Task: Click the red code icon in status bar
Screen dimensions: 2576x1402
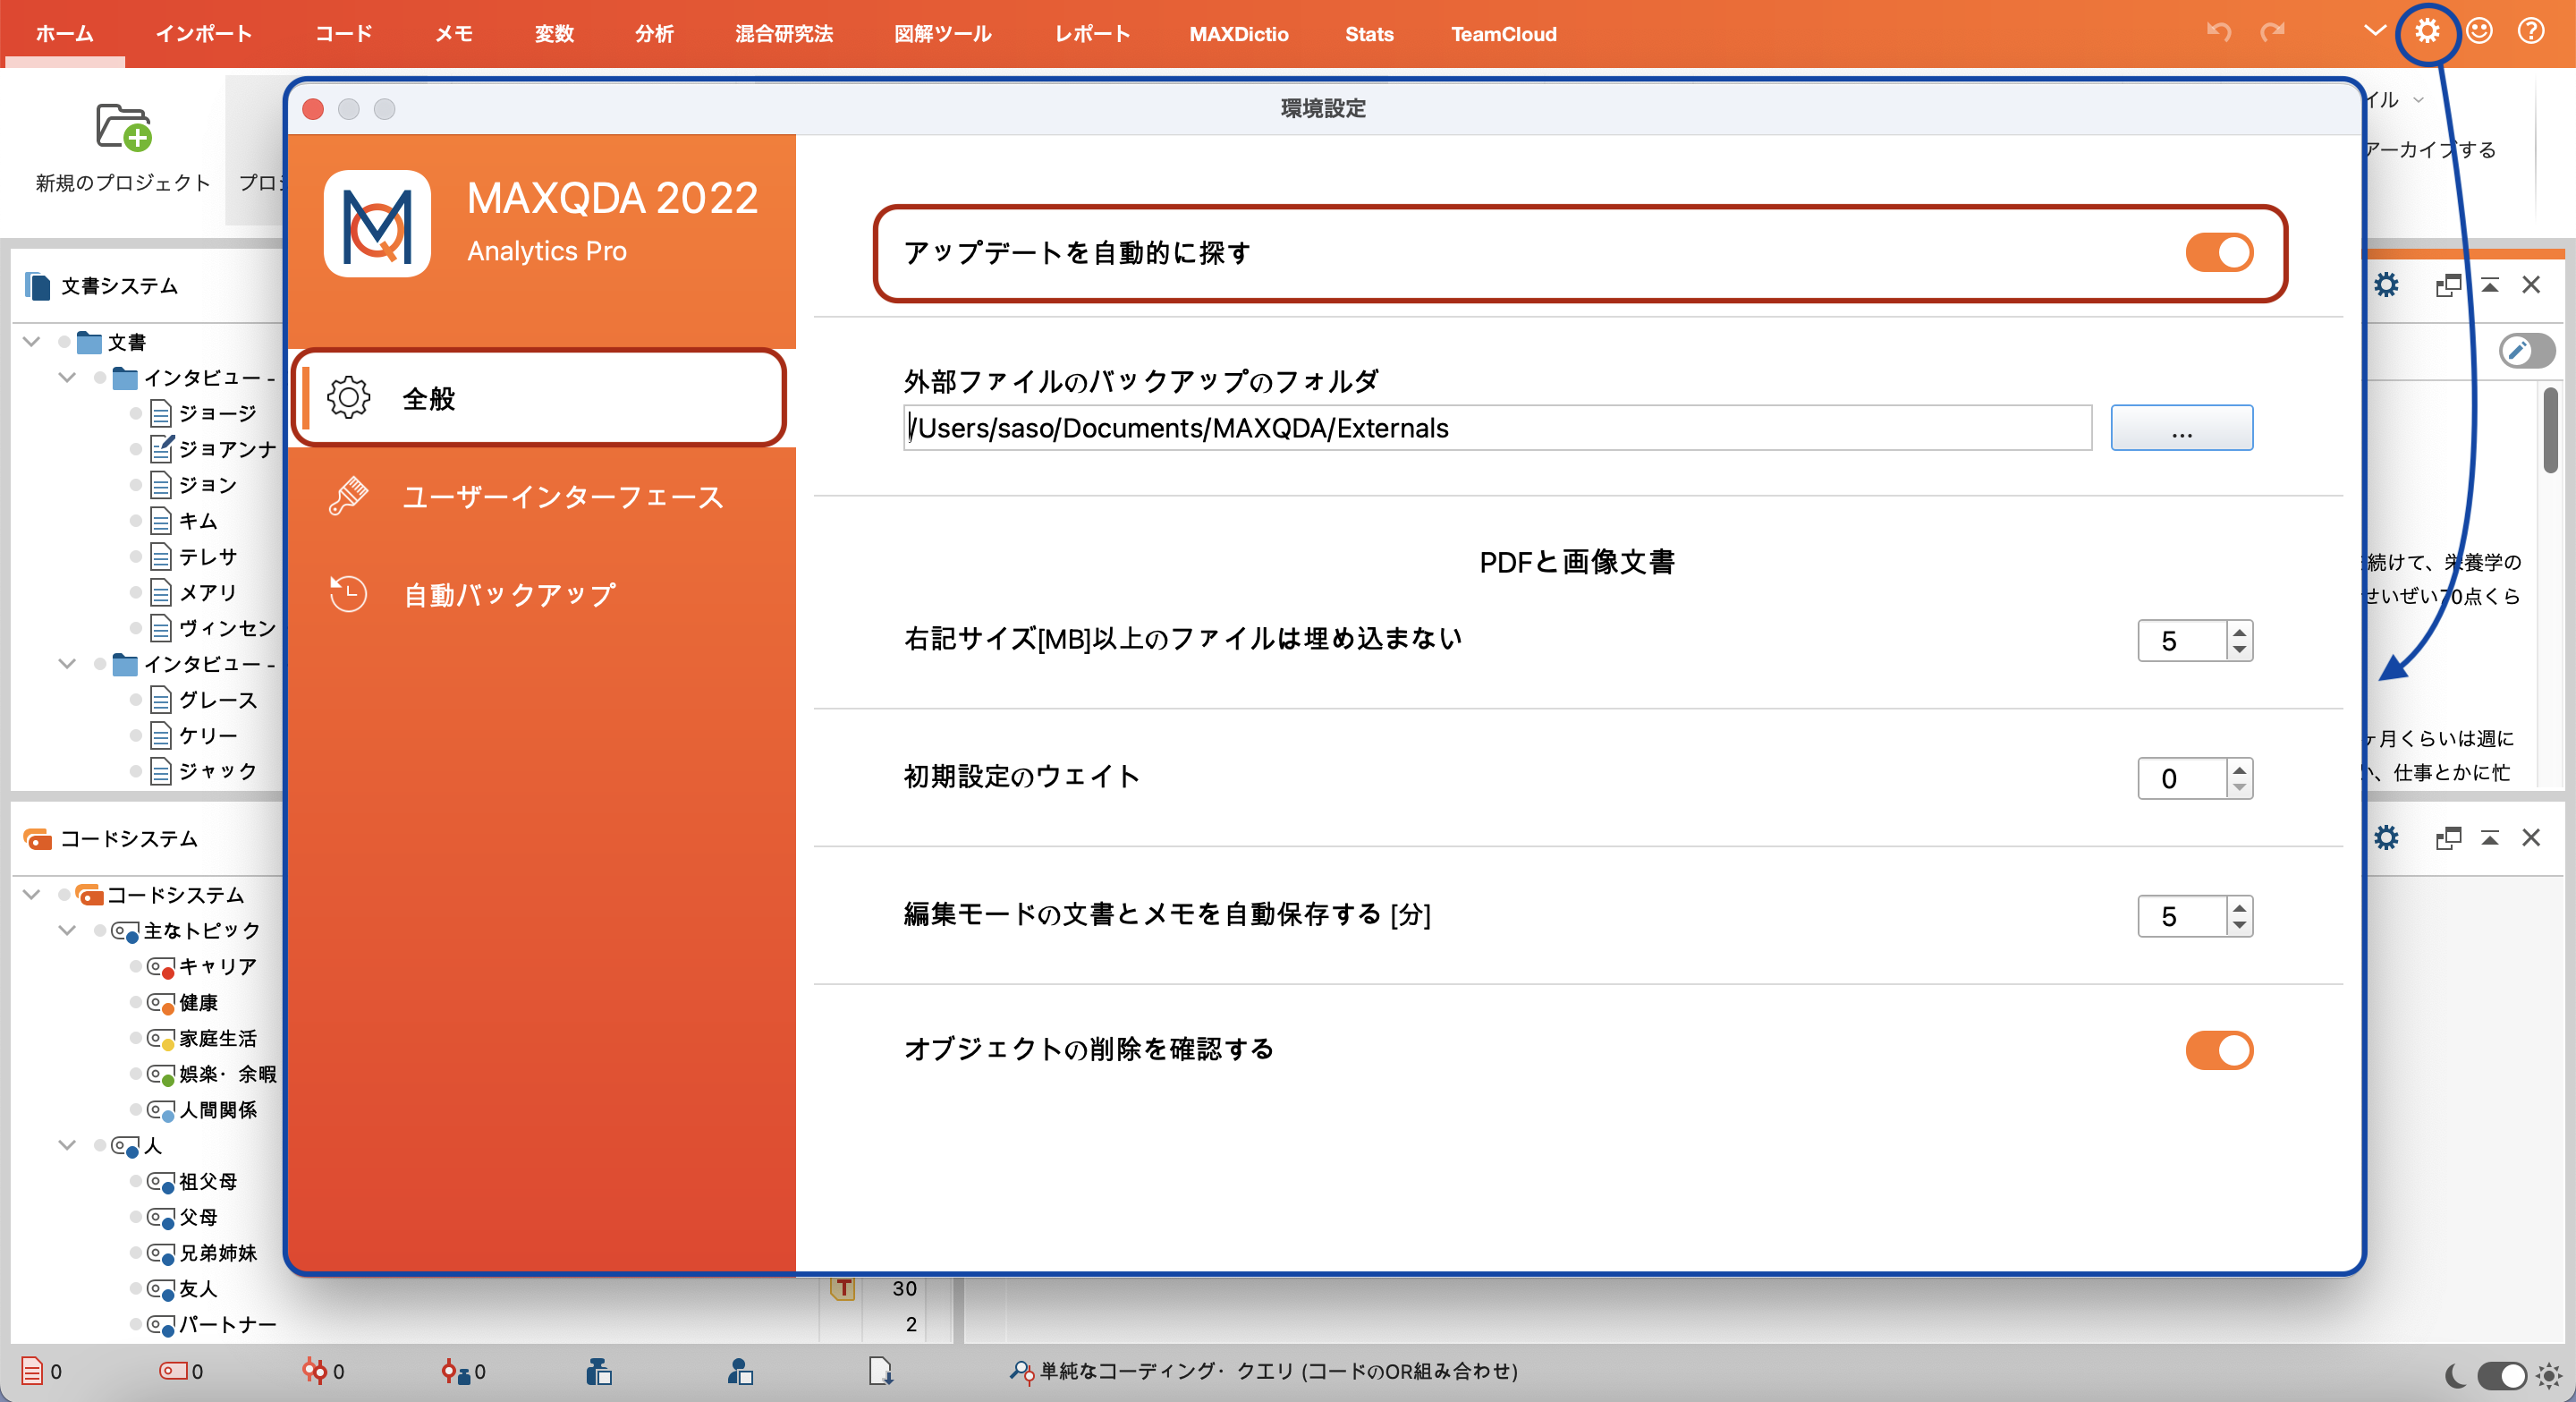Action: [x=173, y=1371]
